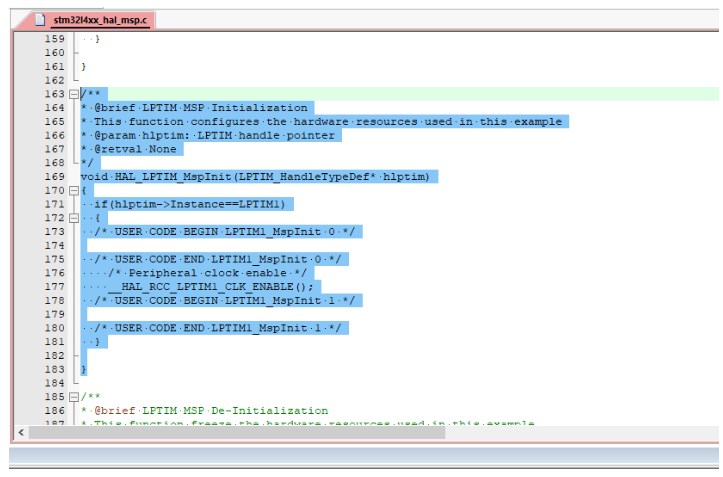723x477 pixels.
Task: Click line number 169 in the gutter
Action: 54,177
